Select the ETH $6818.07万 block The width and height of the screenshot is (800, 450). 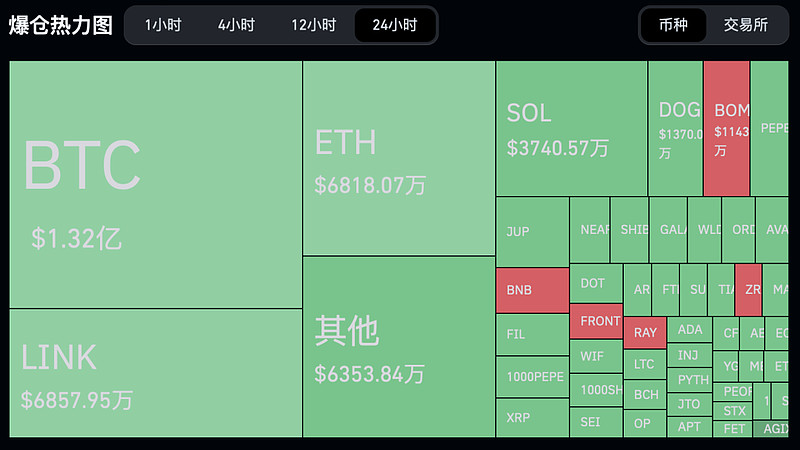pyautogui.click(x=398, y=158)
